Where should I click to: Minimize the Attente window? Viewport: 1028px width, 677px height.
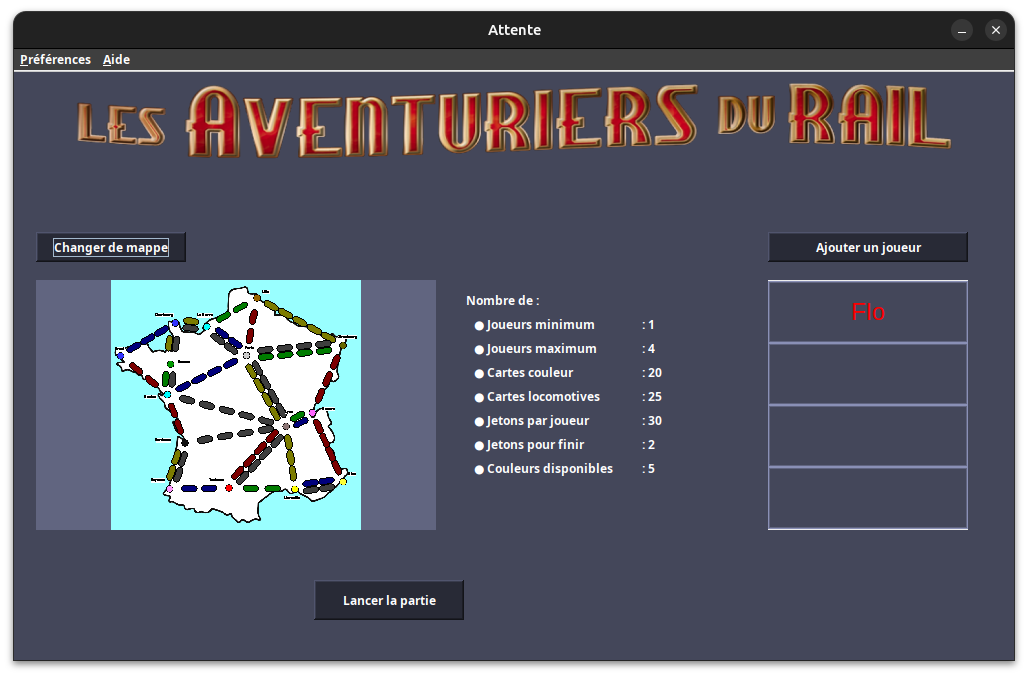[x=962, y=30]
